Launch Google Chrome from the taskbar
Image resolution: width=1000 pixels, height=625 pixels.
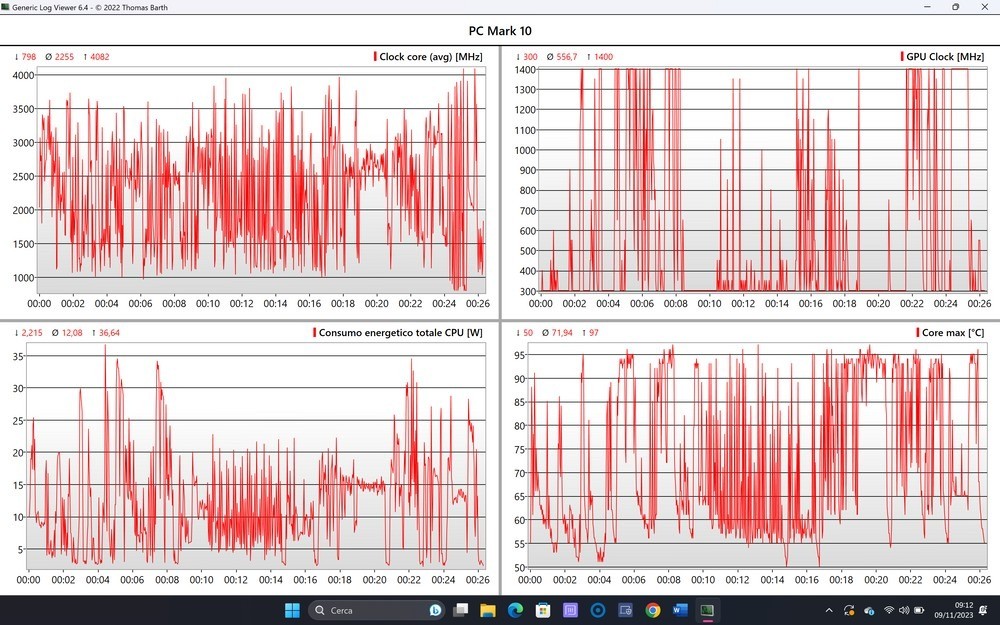click(x=653, y=610)
